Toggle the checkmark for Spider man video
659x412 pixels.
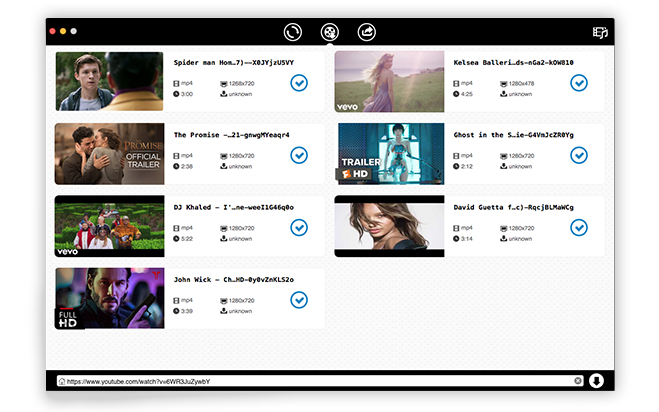(298, 83)
